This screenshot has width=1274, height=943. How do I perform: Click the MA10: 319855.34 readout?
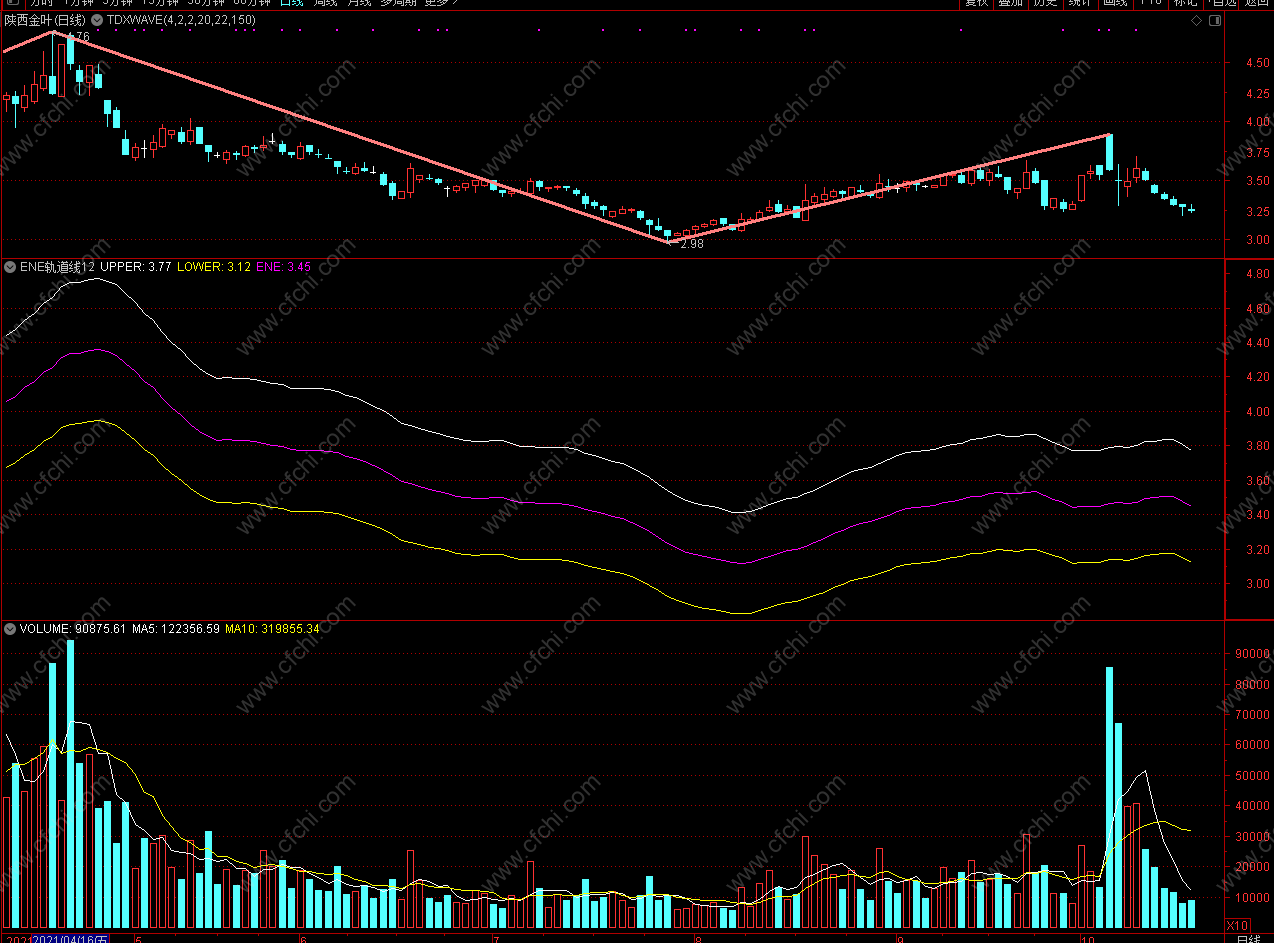click(x=272, y=629)
